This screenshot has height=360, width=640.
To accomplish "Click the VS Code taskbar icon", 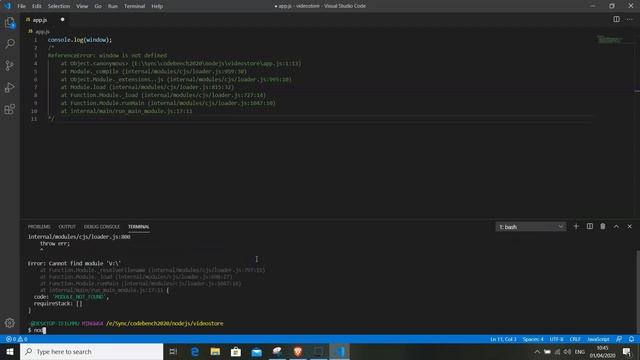I will pyautogui.click(x=340, y=351).
